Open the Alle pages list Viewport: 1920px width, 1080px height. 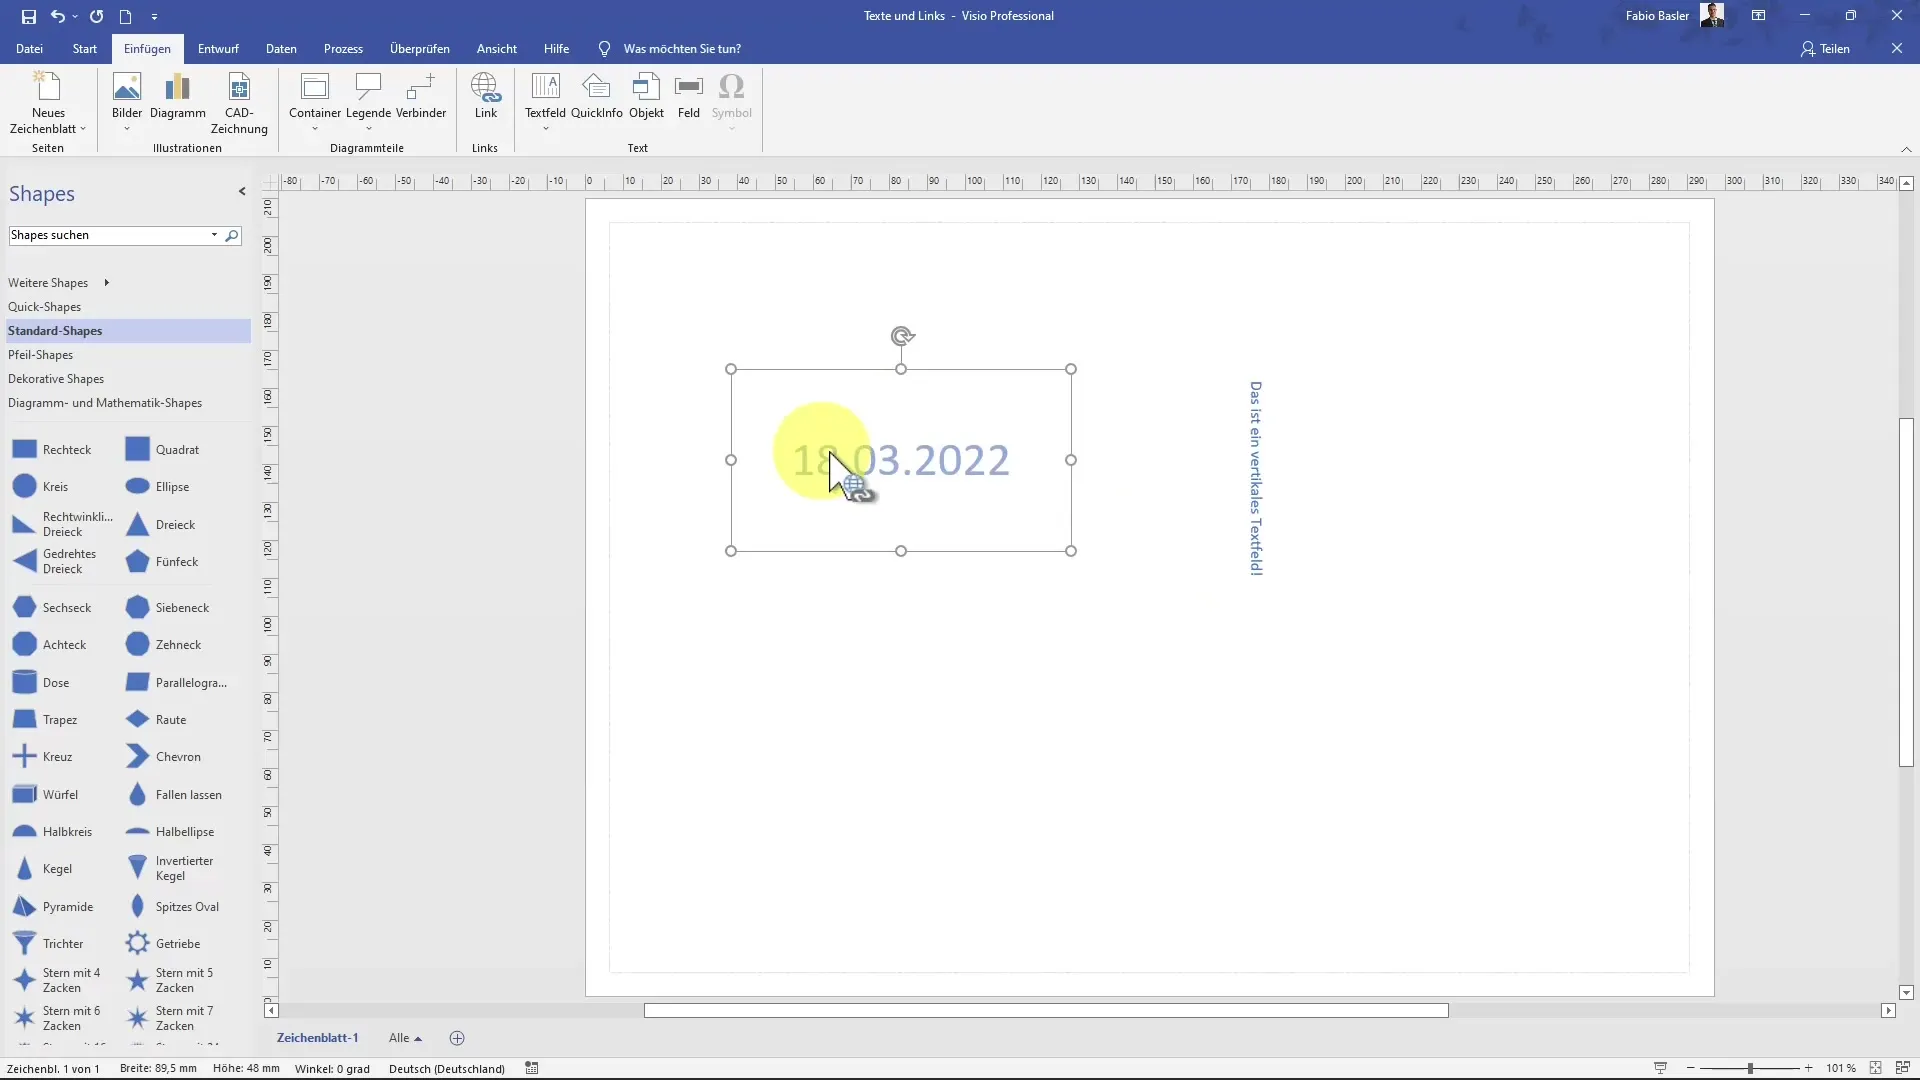tap(405, 1038)
